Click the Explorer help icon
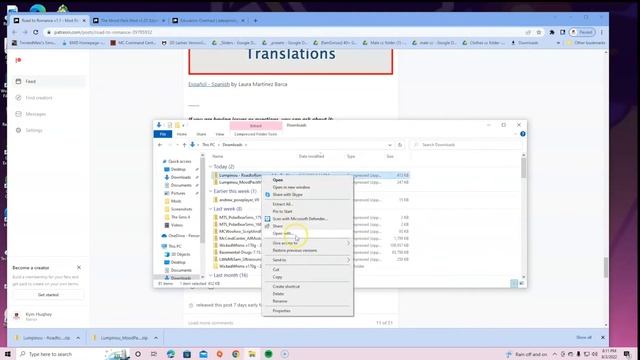Image resolution: width=640 pixels, height=360 pixels. pos(522,134)
